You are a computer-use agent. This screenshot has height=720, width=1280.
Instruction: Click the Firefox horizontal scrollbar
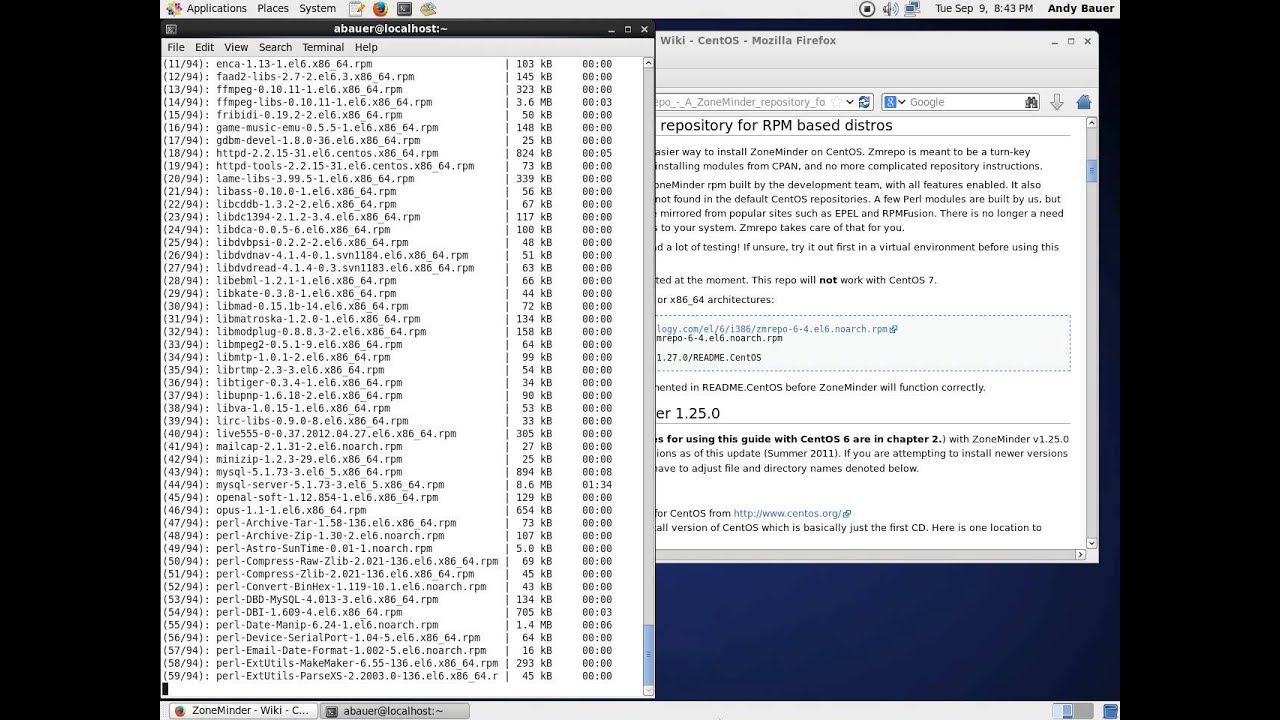(x=869, y=555)
